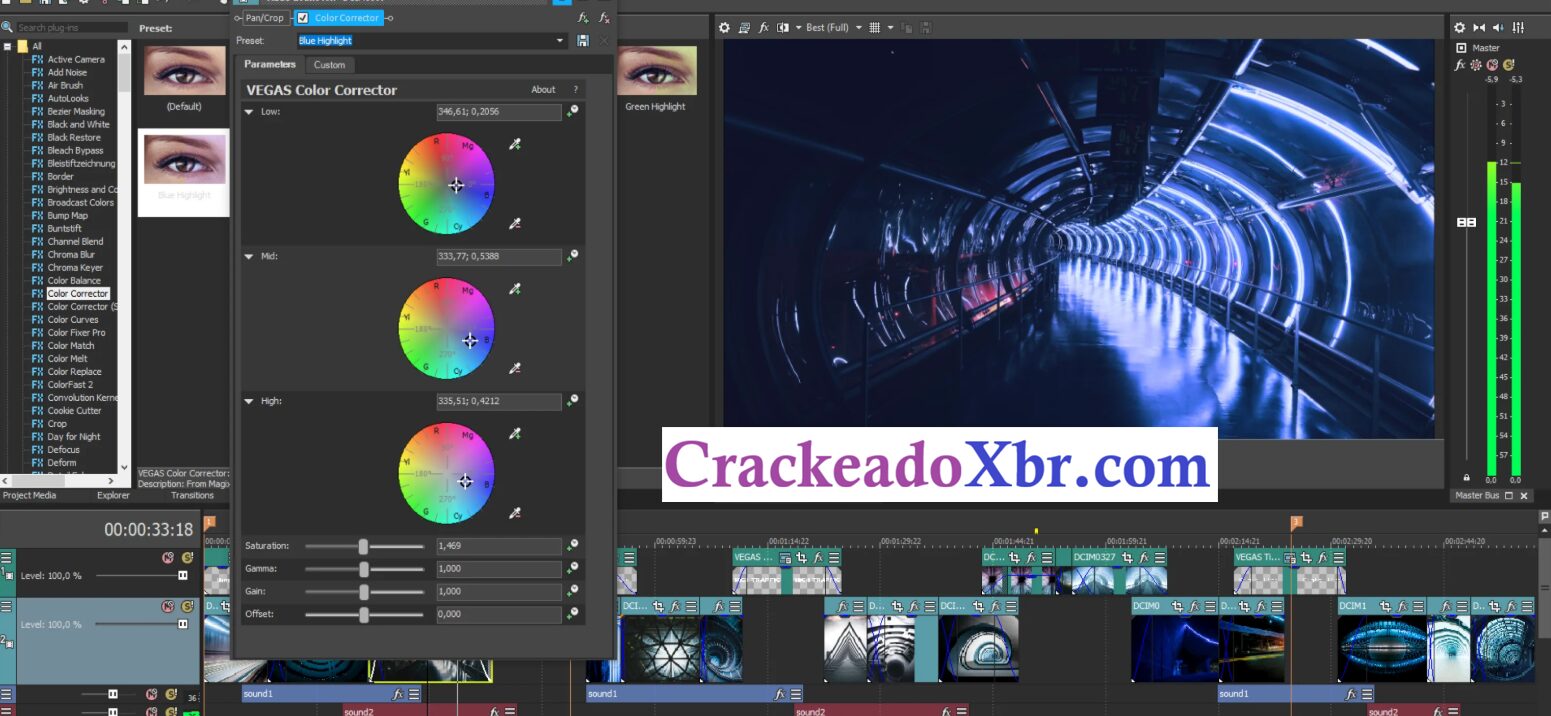The height and width of the screenshot is (716, 1551).
Task: Switch to the Custom tab
Action: [329, 65]
